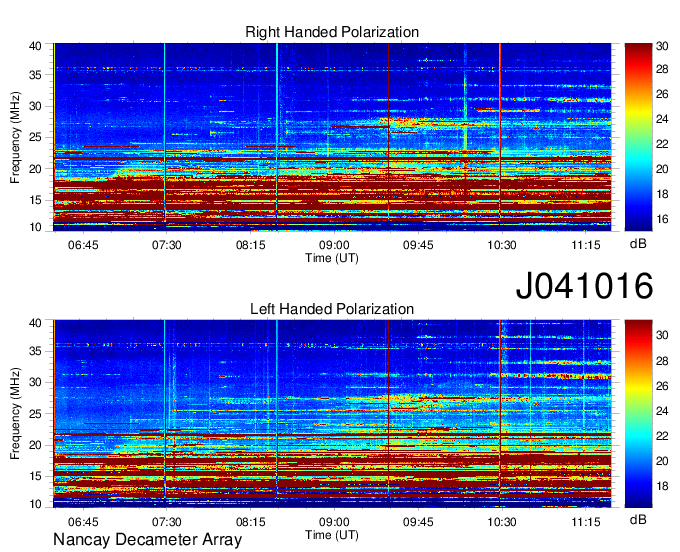Click the 'Frequency (MHz)' label of top plot
Screen dimensions: 680x552
15,137
